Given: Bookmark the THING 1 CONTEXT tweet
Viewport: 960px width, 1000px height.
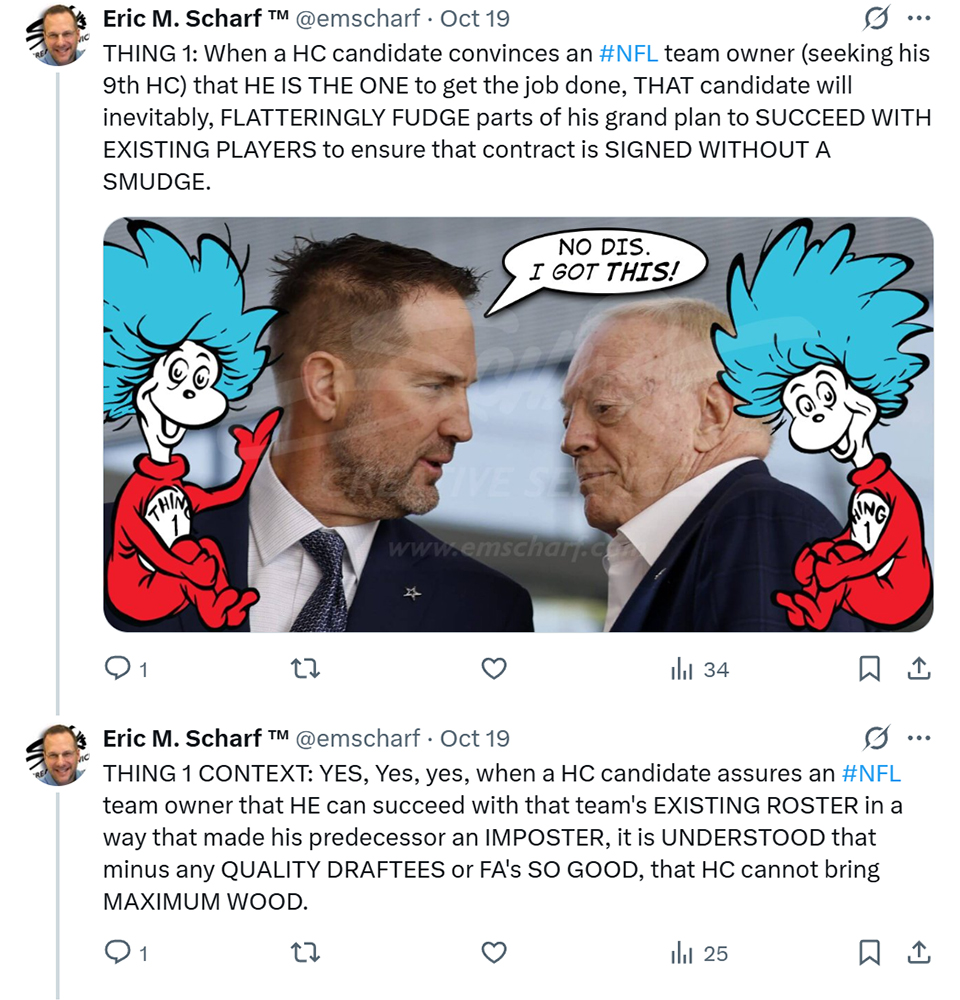Looking at the screenshot, I should point(870,953).
